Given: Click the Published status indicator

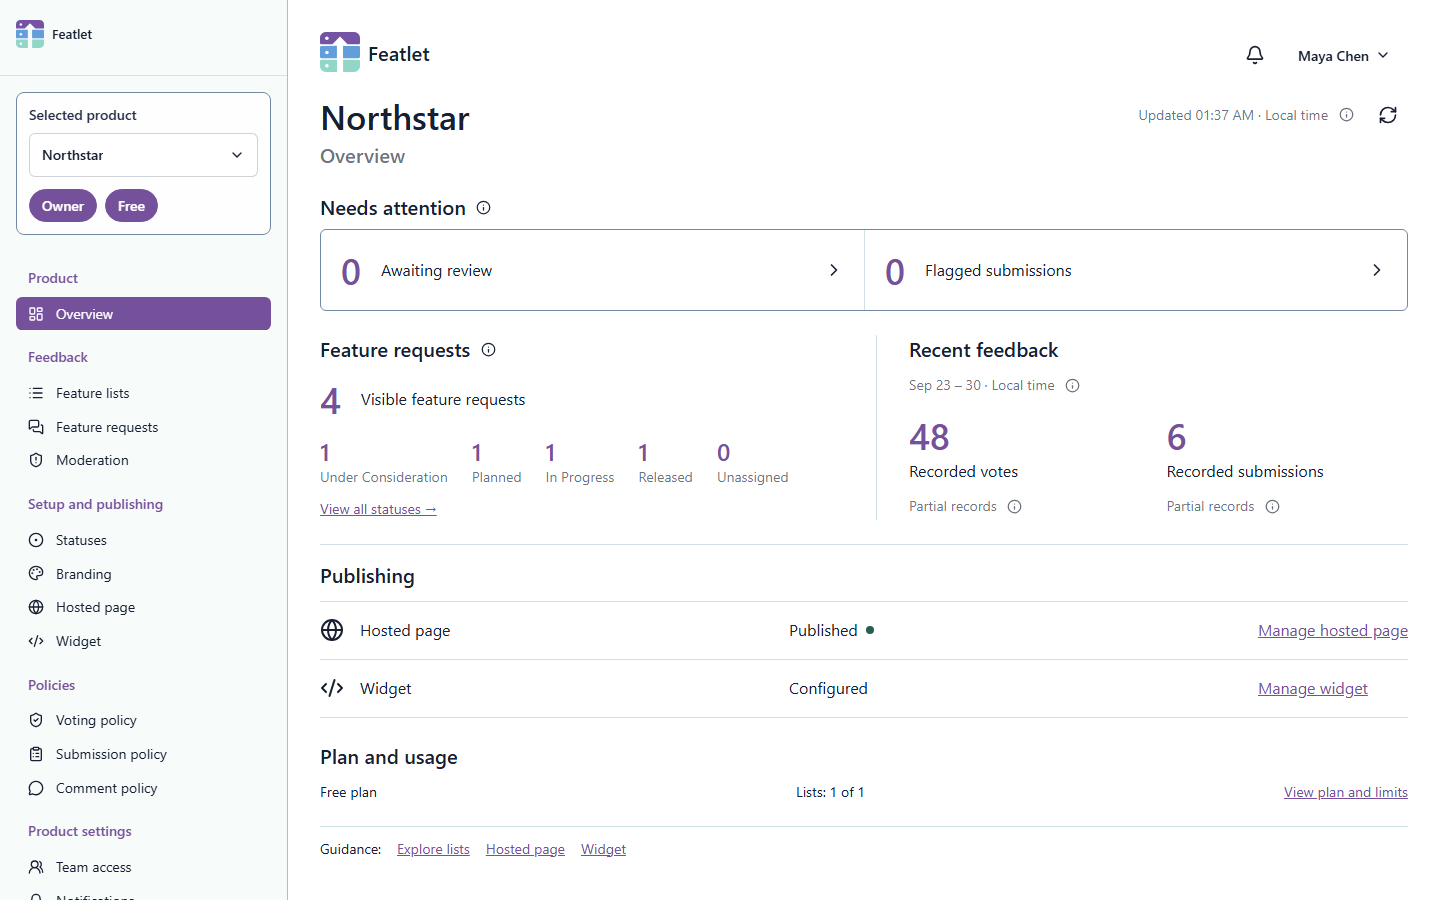Looking at the screenshot, I should pyautogui.click(x=831, y=630).
